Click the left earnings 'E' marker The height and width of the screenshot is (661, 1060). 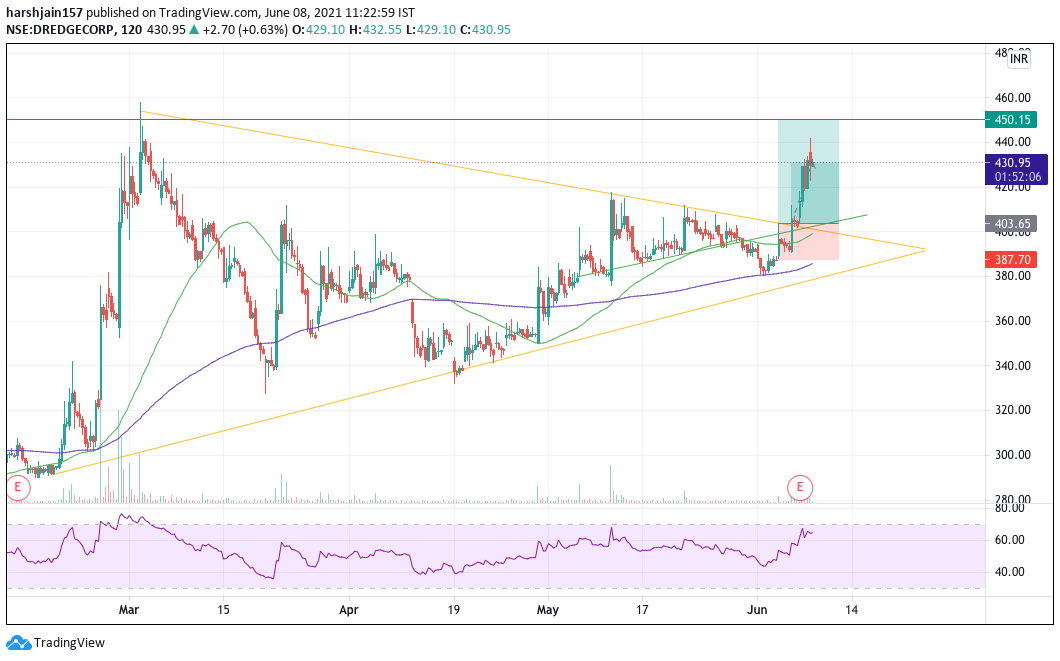click(x=18, y=487)
